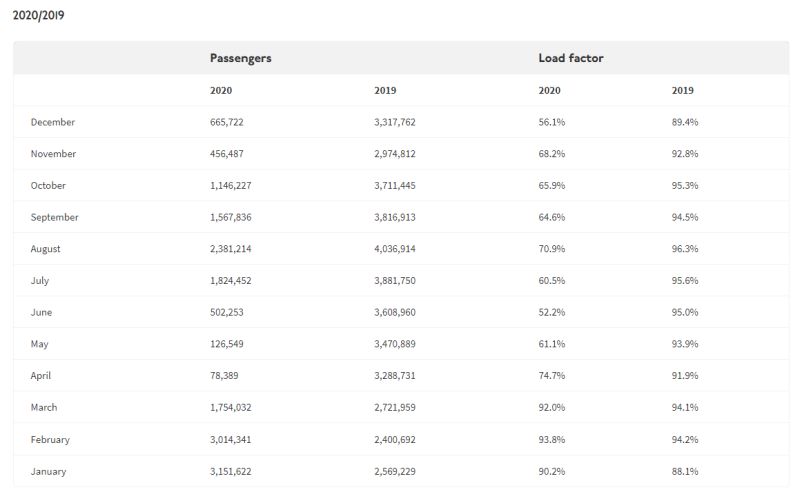
Task: Select the Passengers column header
Action: (x=240, y=58)
